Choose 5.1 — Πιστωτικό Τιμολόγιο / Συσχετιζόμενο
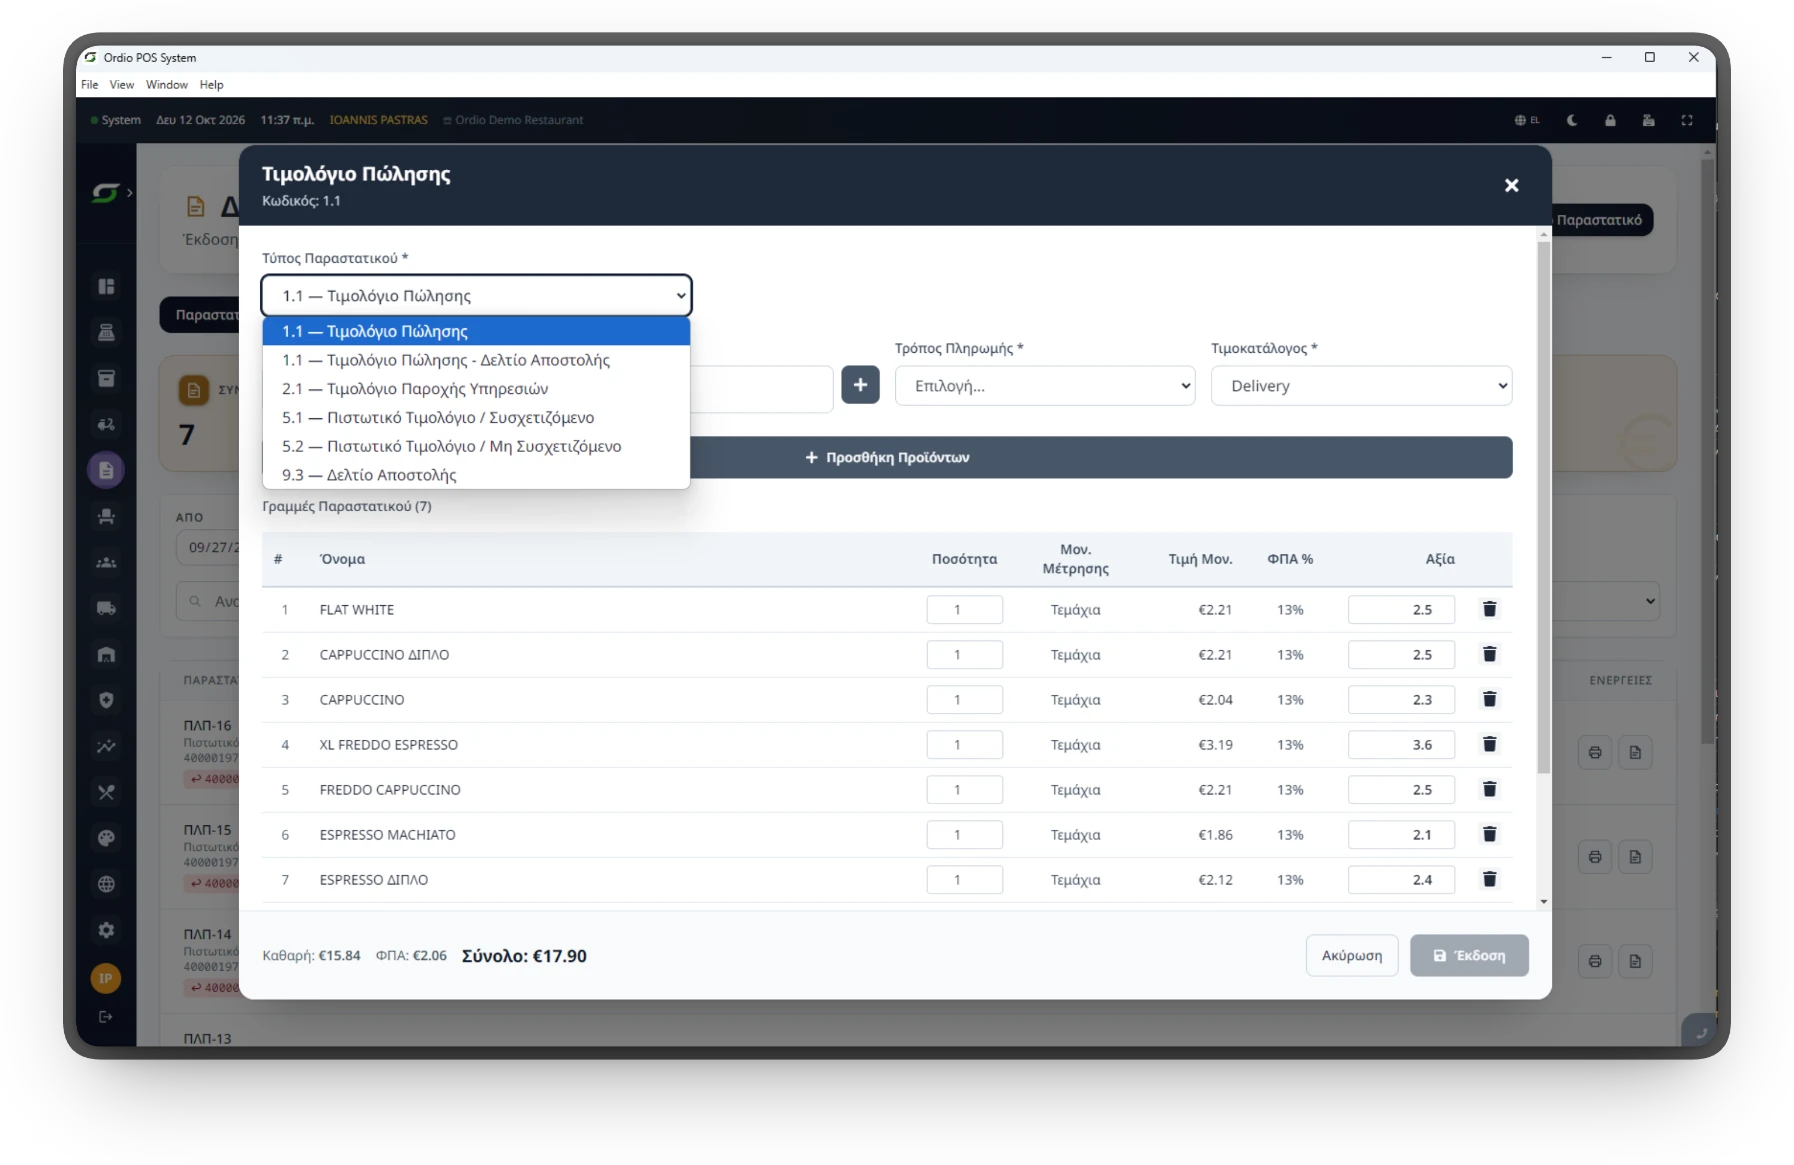Viewport: 1794px width, 1165px height. coord(476,418)
